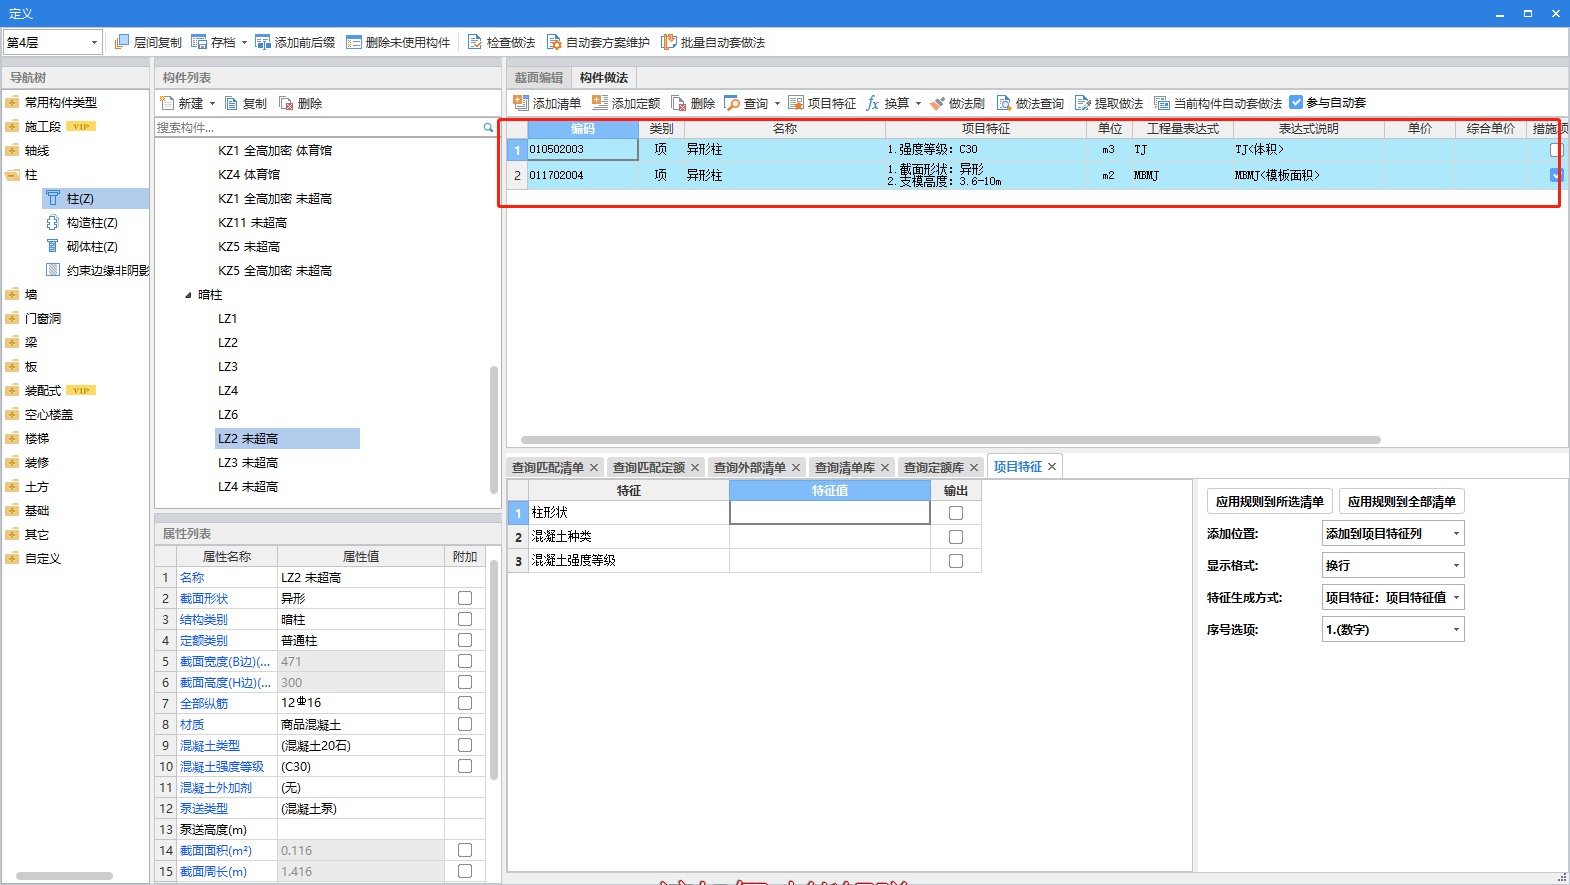Open the 第4层 floor dropdown
The image size is (1570, 885).
pyautogui.click(x=52, y=42)
